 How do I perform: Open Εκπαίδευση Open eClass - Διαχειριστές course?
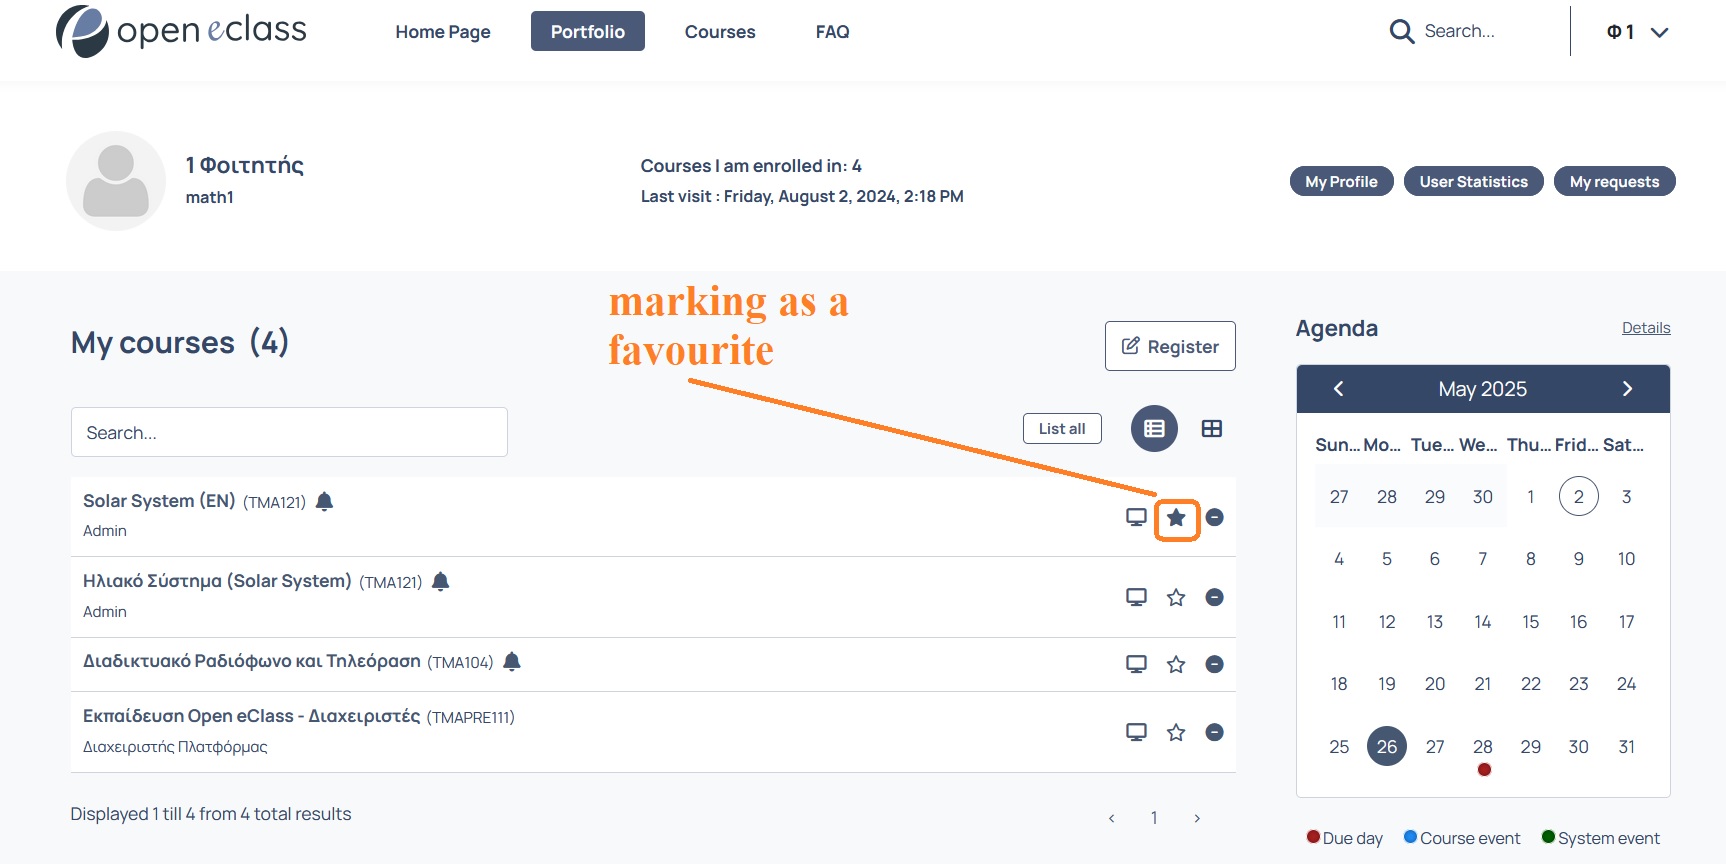click(252, 716)
